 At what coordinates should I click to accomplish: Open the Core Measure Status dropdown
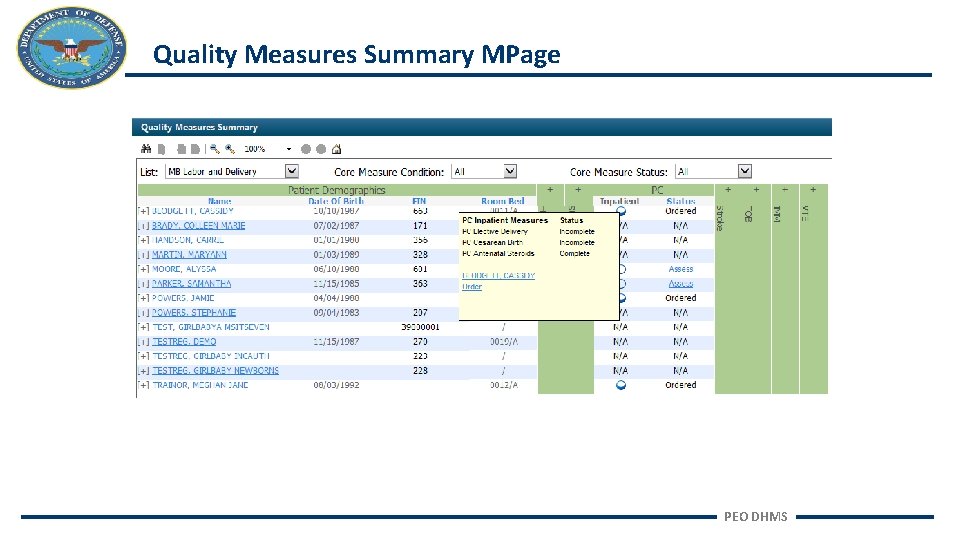pos(744,171)
